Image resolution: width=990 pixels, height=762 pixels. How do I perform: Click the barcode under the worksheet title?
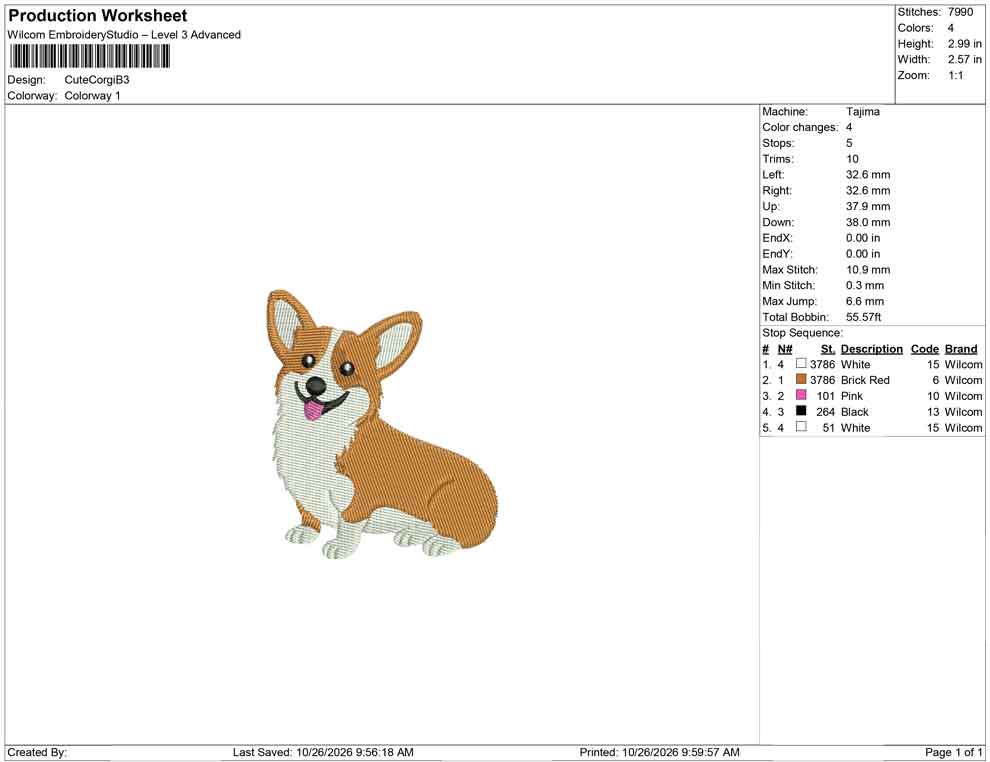[90, 57]
